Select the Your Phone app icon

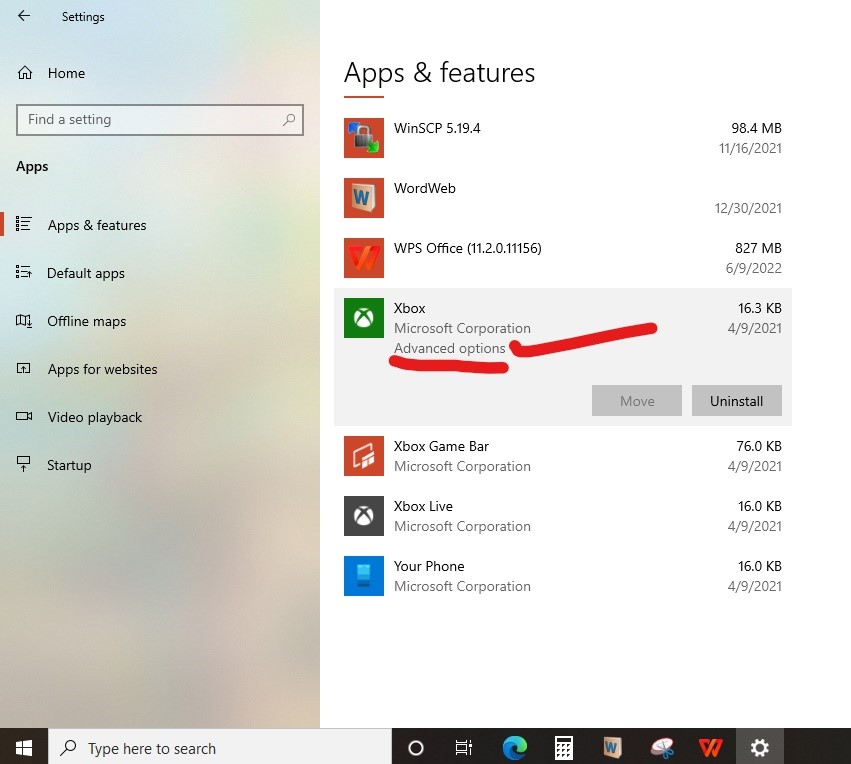pyautogui.click(x=364, y=576)
